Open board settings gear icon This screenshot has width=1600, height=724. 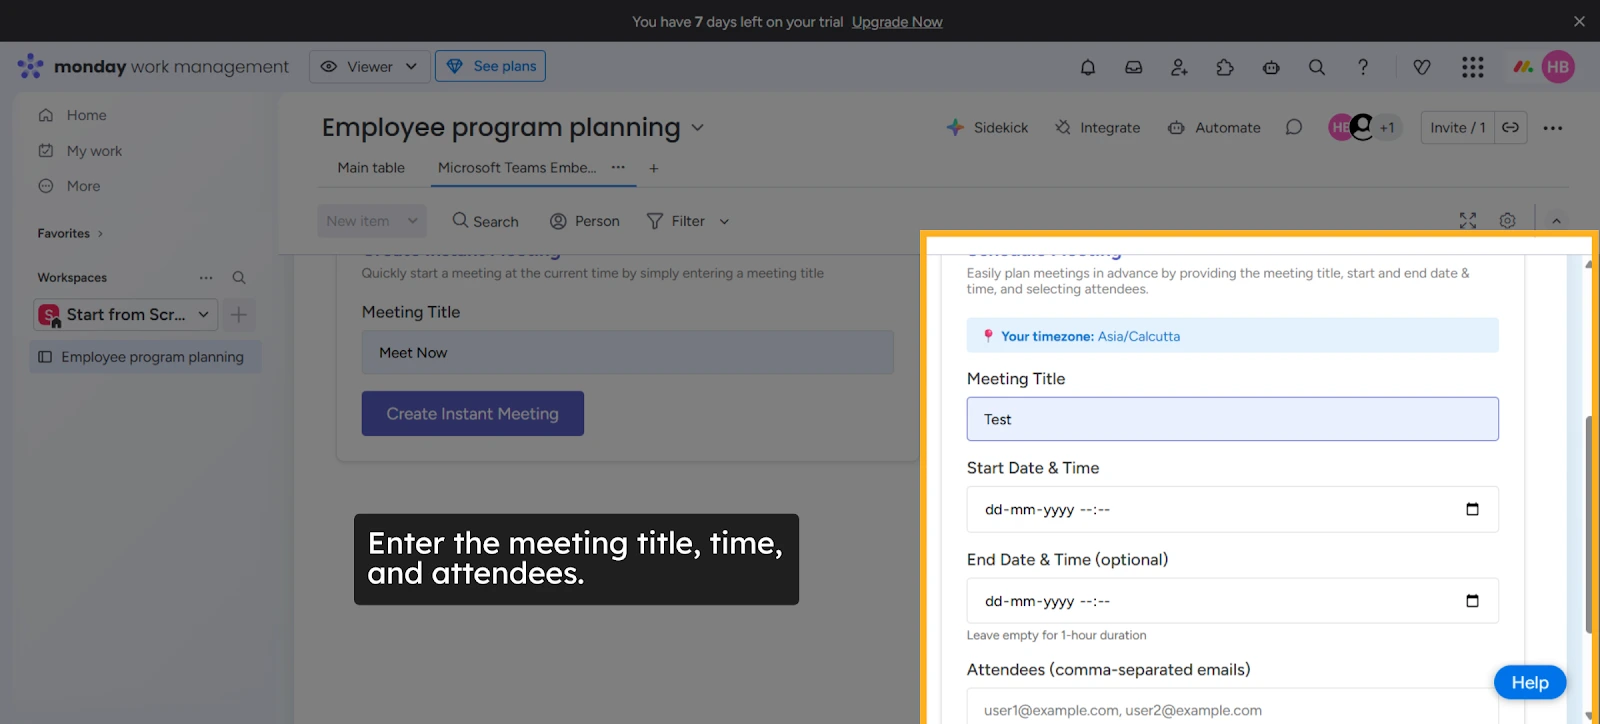click(x=1507, y=221)
